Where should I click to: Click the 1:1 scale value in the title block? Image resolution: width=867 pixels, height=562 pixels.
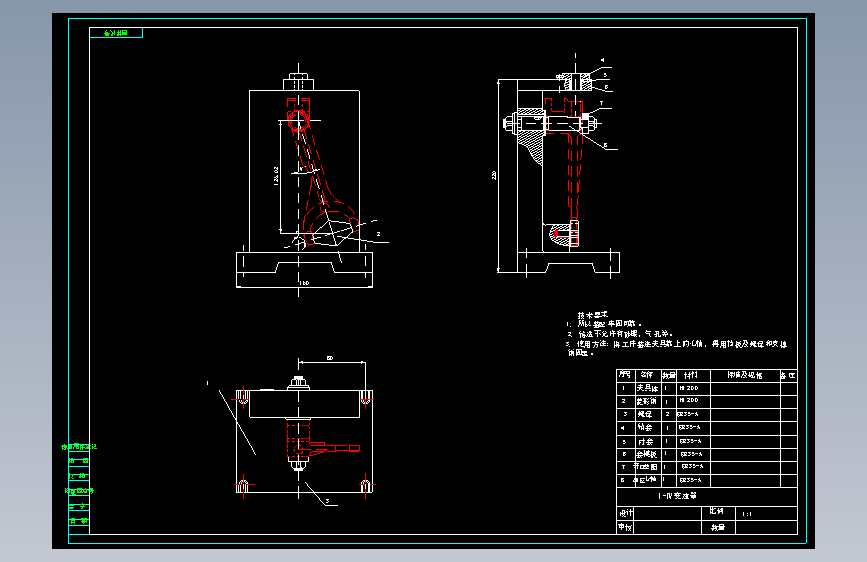pos(747,514)
